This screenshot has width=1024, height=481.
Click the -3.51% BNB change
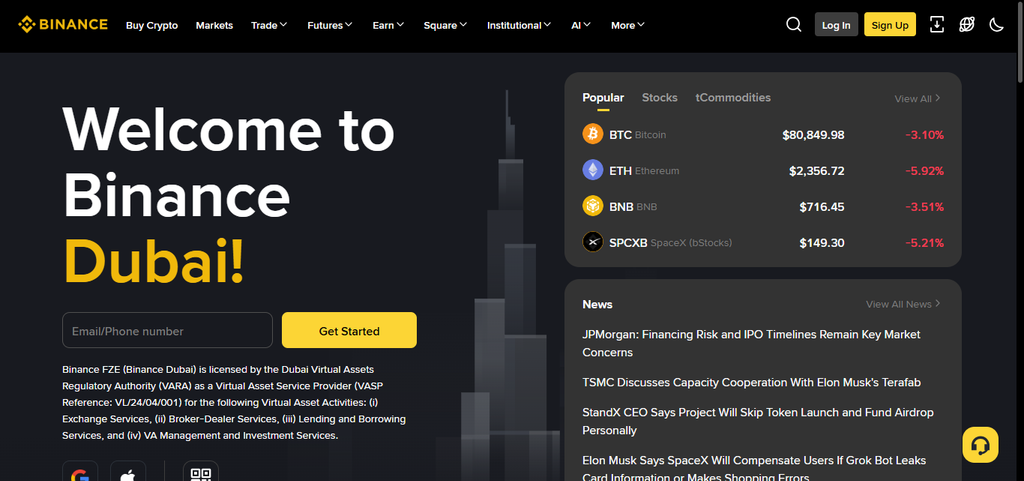pyautogui.click(x=924, y=207)
